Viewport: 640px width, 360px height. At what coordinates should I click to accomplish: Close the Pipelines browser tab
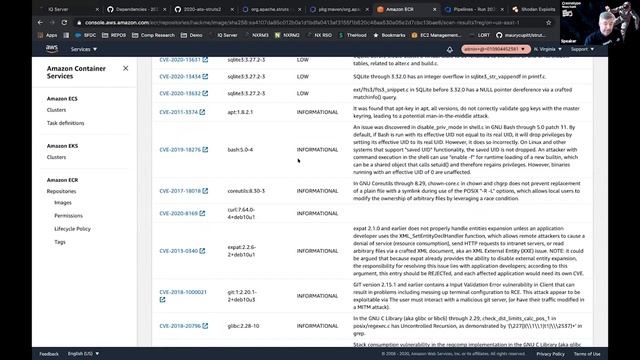[x=502, y=9]
